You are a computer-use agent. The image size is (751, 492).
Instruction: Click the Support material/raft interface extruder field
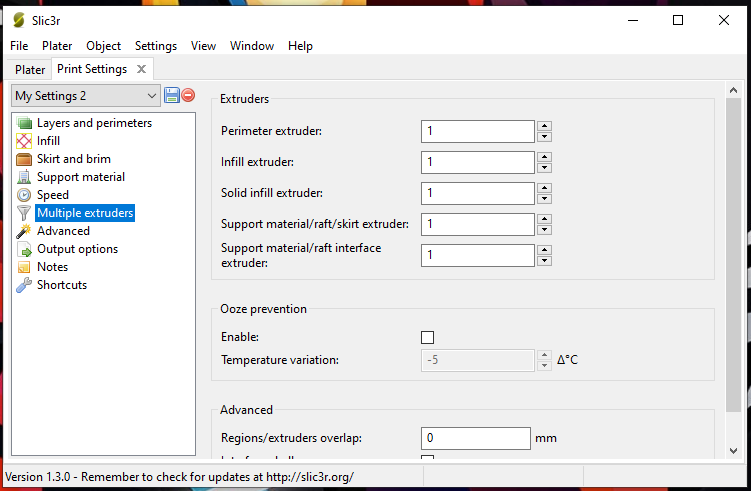click(478, 255)
